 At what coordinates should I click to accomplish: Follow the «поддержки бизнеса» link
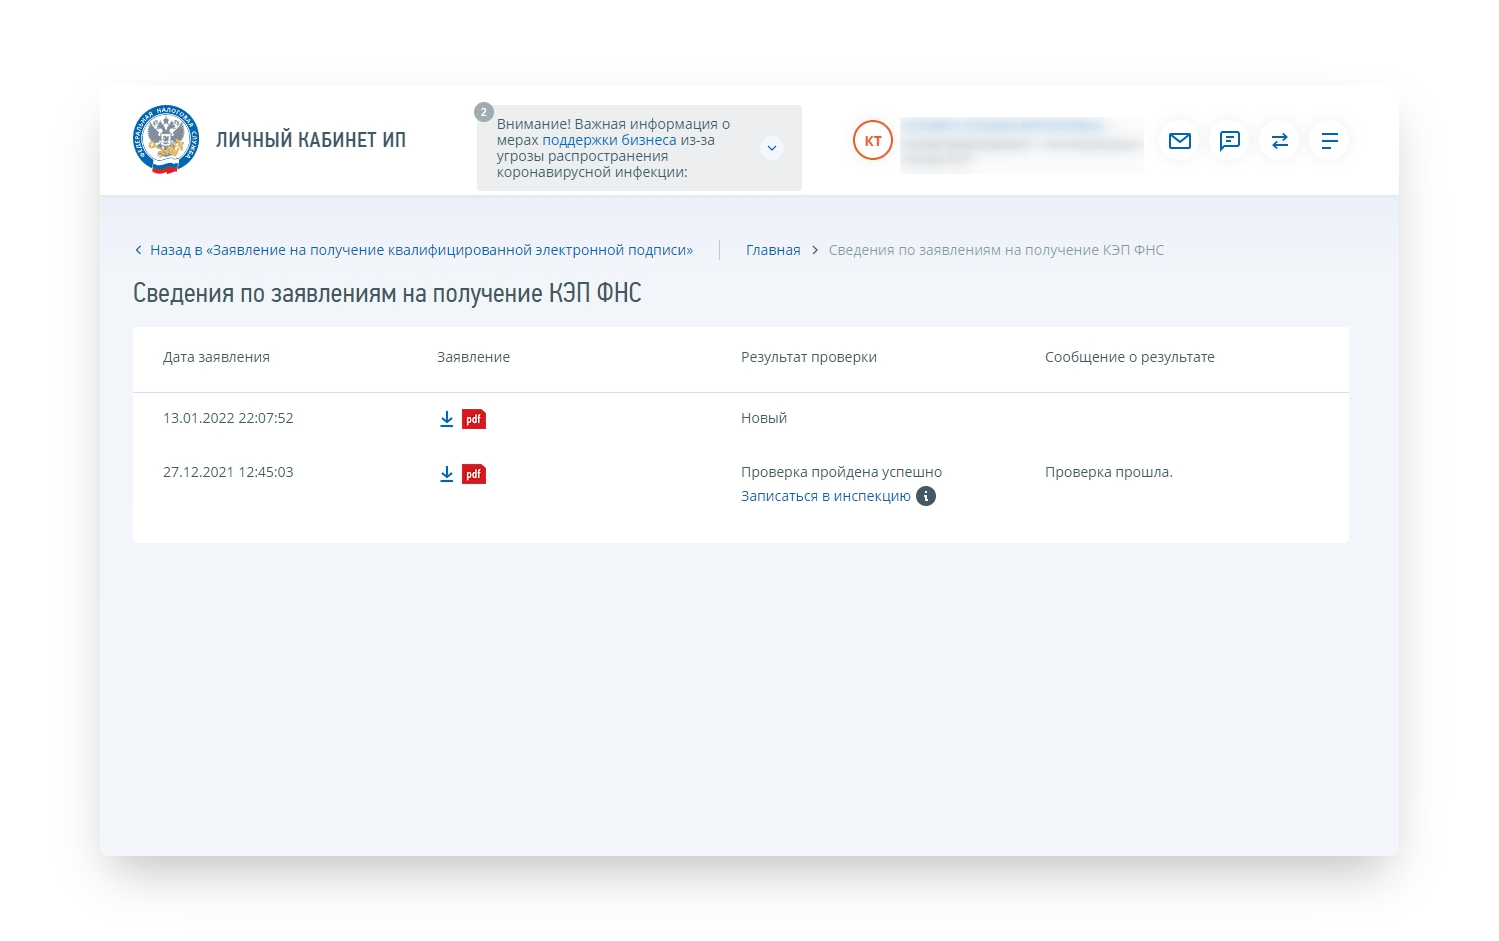click(609, 140)
